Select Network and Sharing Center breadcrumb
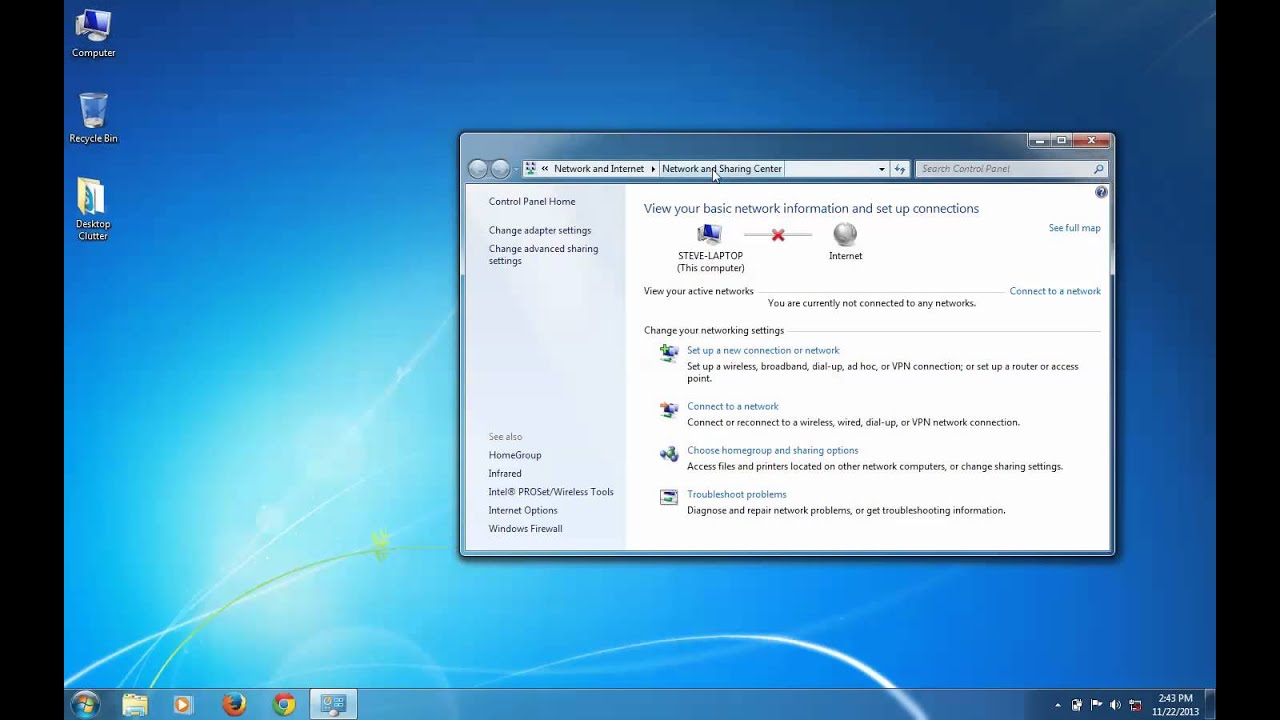Screen dimensions: 1280x720 [x=722, y=169]
